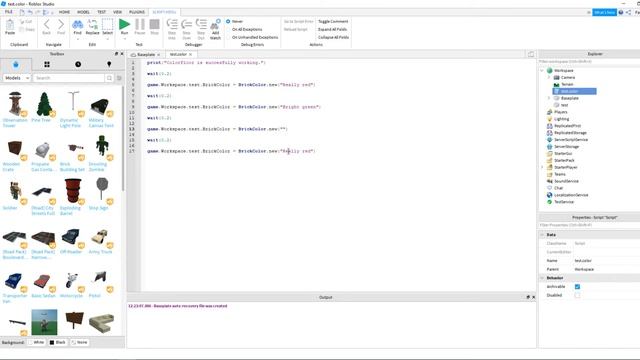Click the Toolbox filter options icon

pos(119,78)
